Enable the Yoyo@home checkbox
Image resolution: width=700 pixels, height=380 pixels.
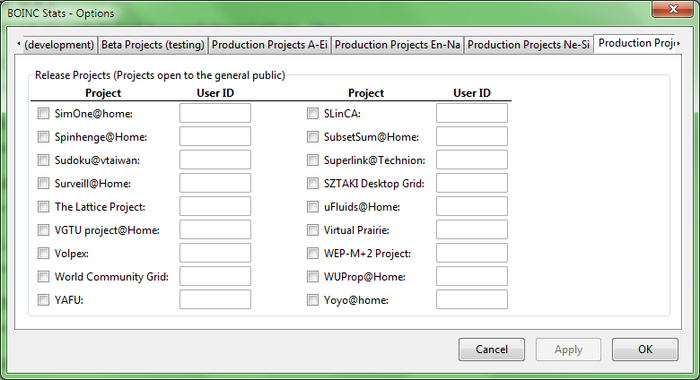click(x=312, y=300)
